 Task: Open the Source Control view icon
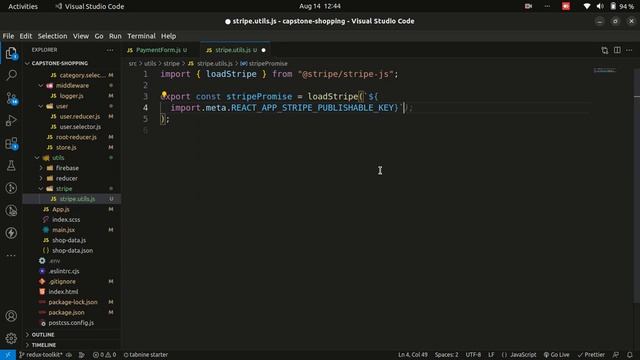[11, 98]
